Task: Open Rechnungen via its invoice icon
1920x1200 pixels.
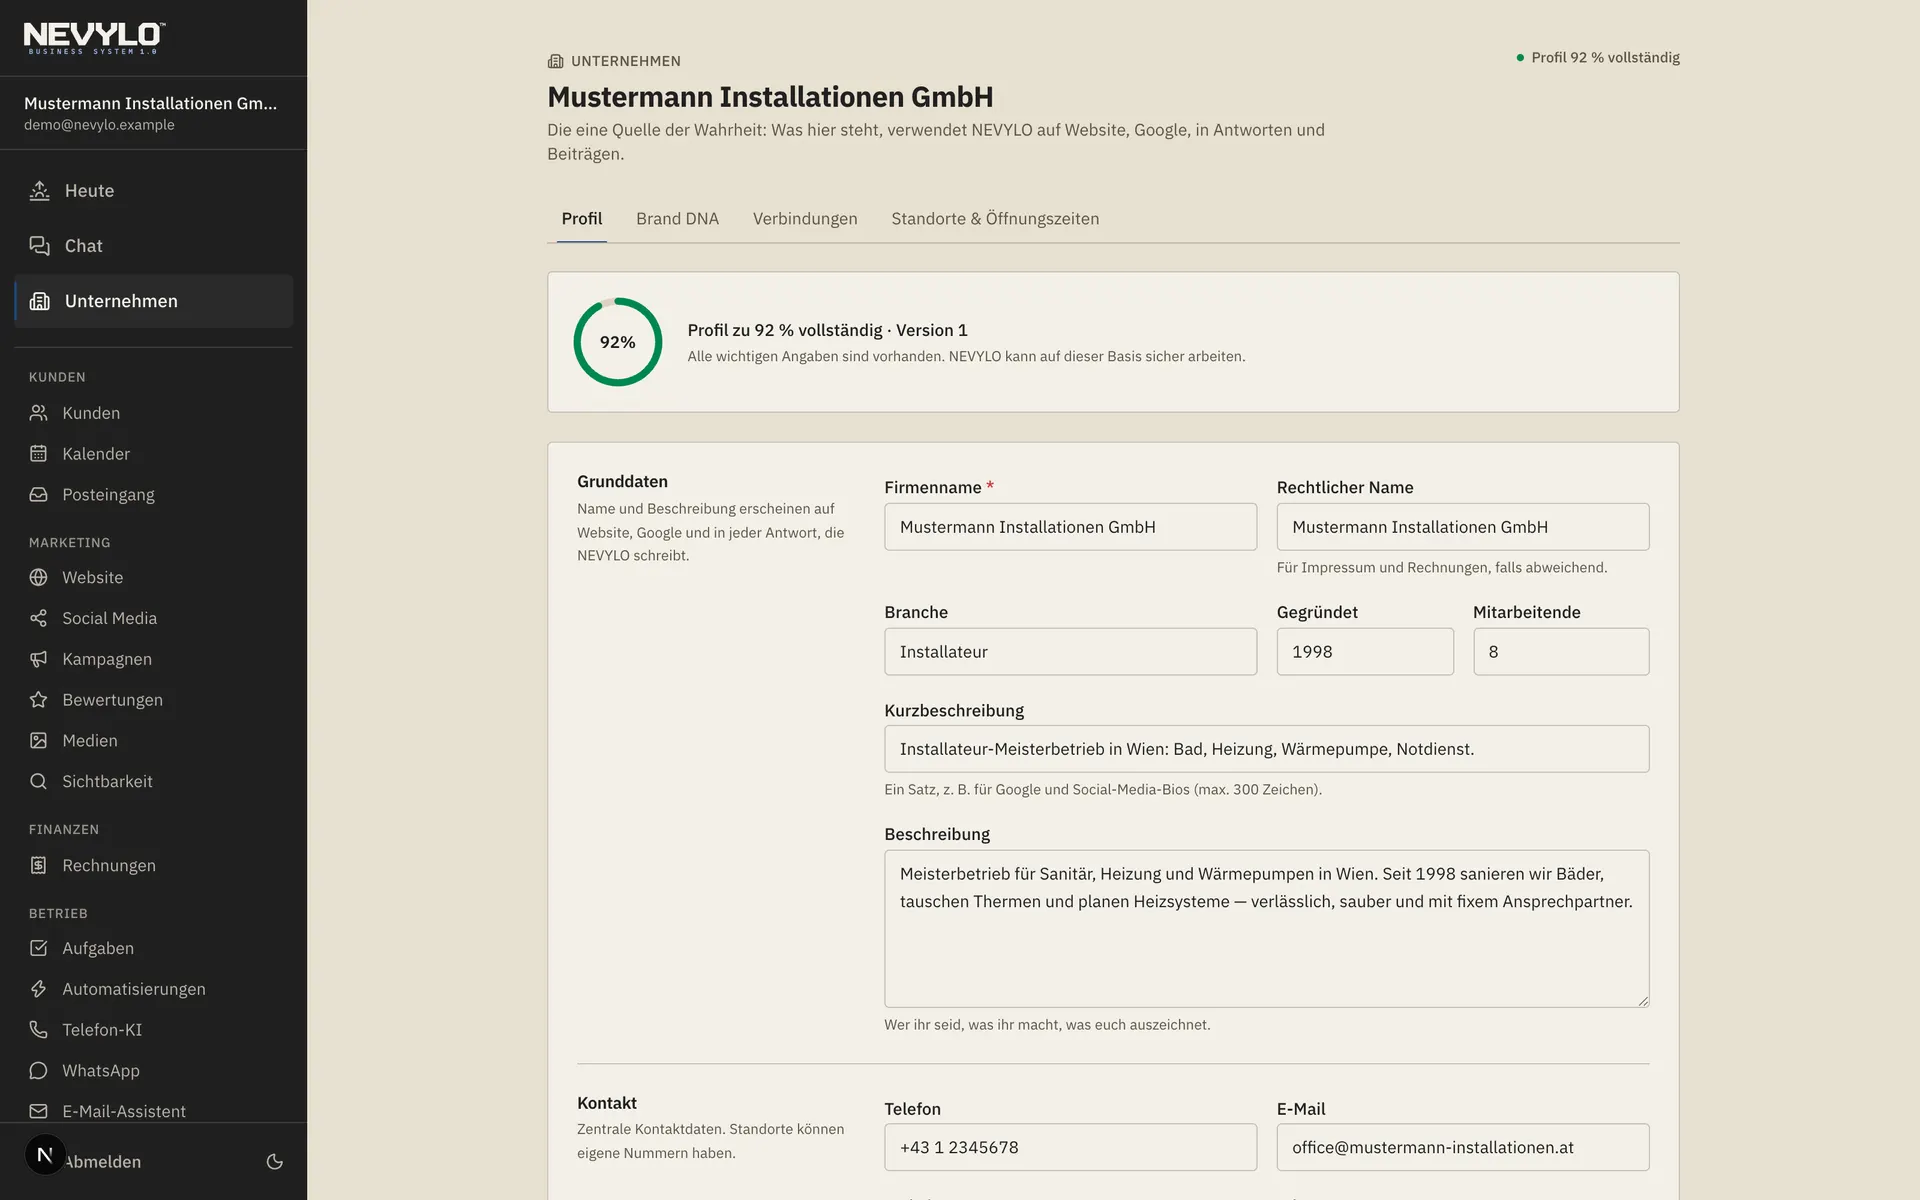Action: click(38, 865)
